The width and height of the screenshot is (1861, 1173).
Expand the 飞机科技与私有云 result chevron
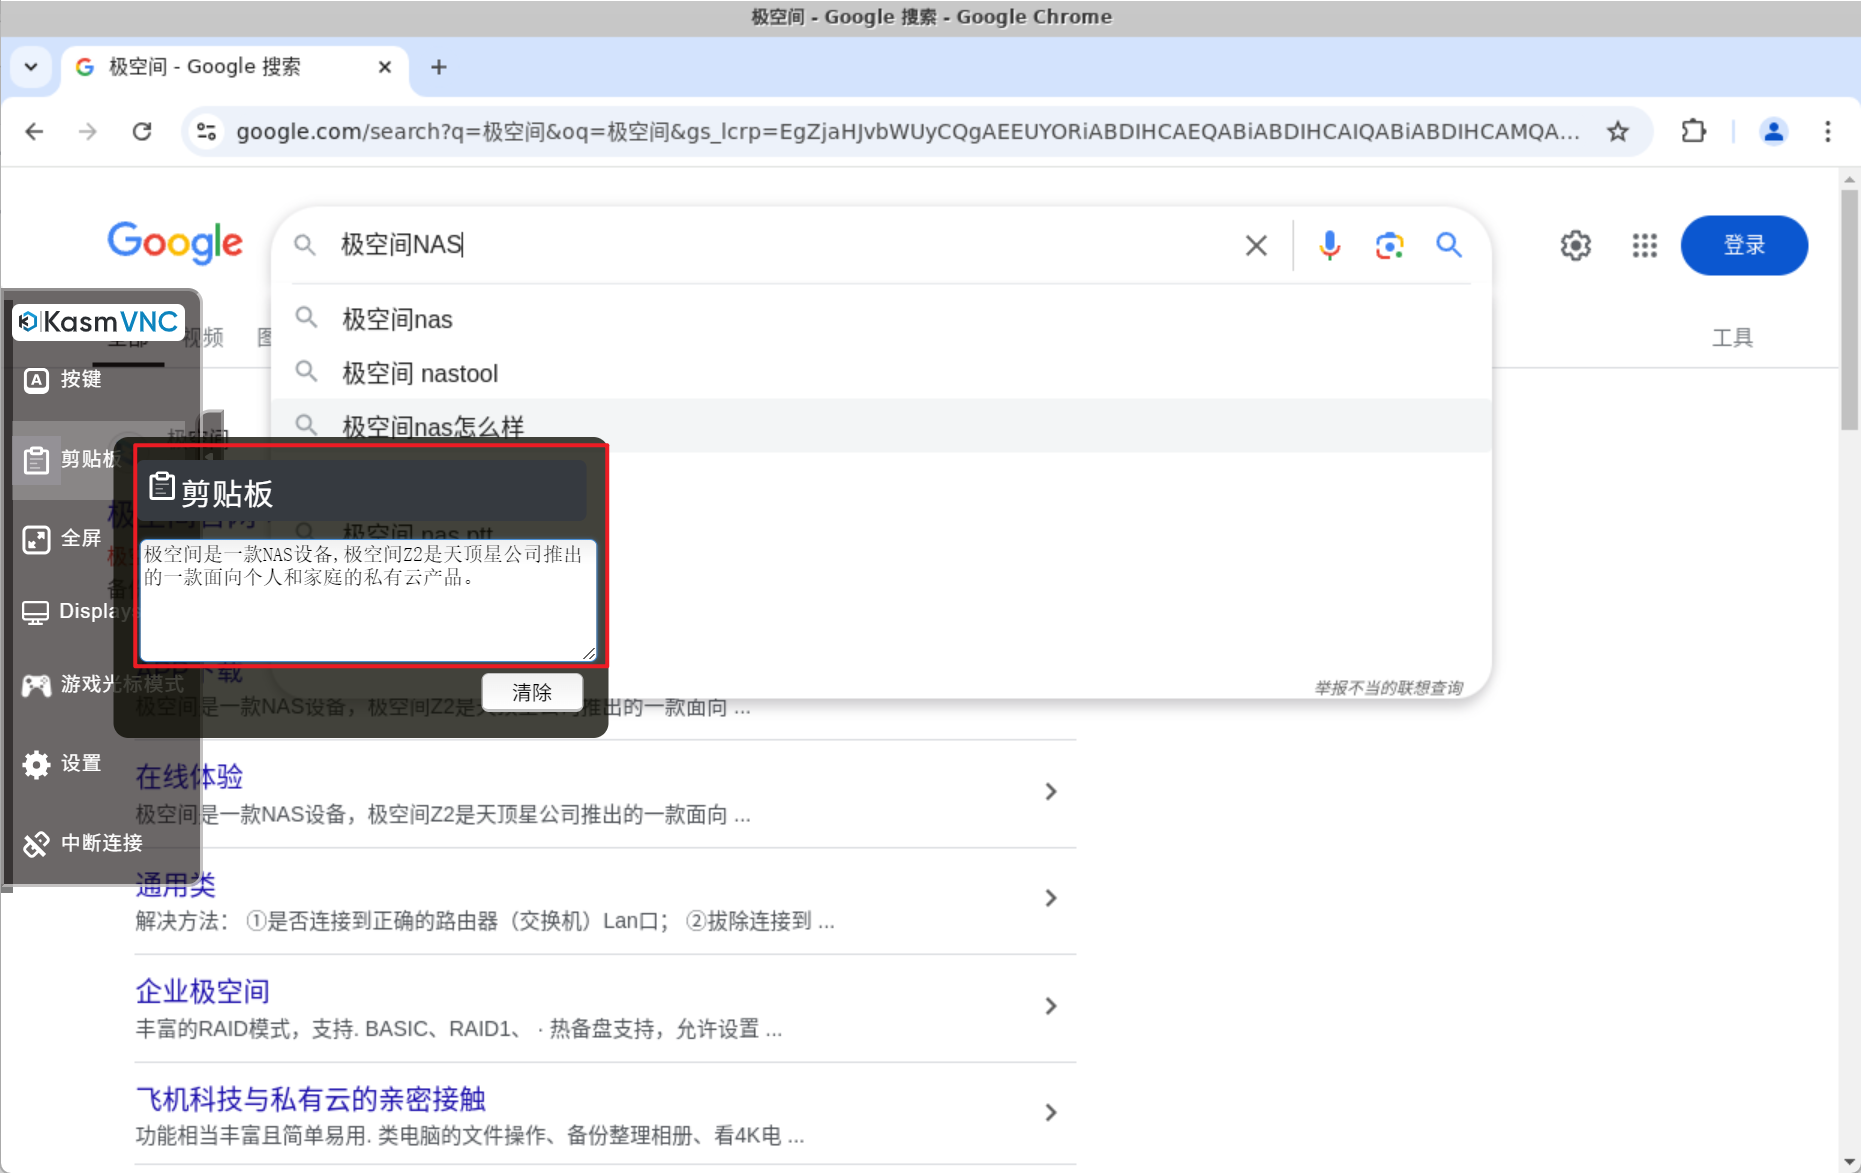click(x=1050, y=1112)
